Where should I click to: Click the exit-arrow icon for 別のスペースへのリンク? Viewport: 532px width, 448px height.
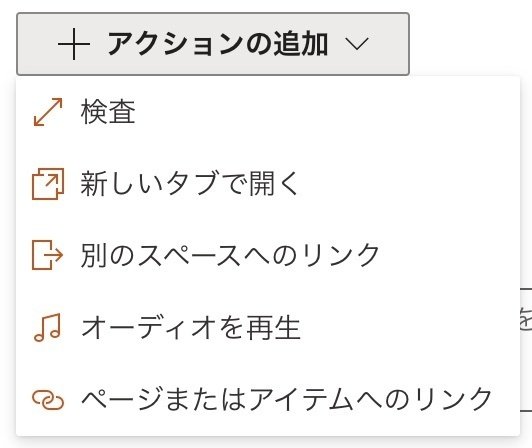tap(48, 255)
